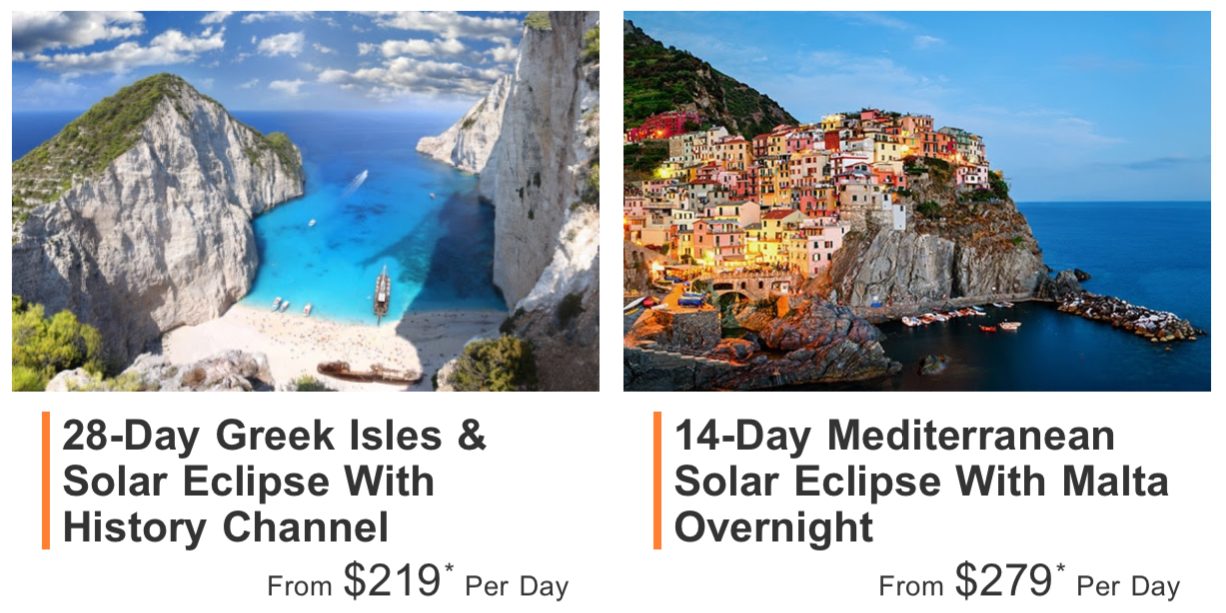Click the 'Overnight' word in the right title
This screenshot has height=613, width=1226.
(x=774, y=526)
